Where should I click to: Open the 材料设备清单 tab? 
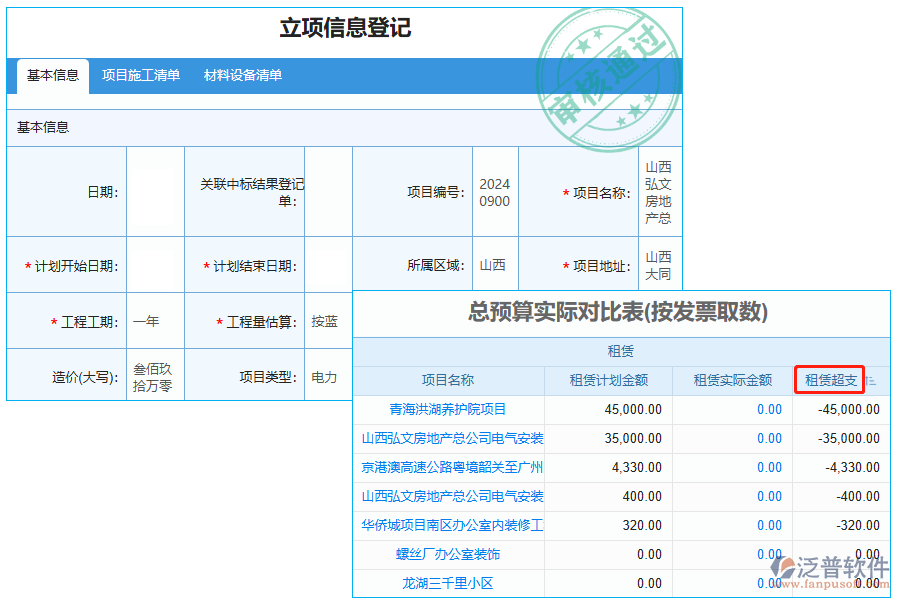(244, 75)
